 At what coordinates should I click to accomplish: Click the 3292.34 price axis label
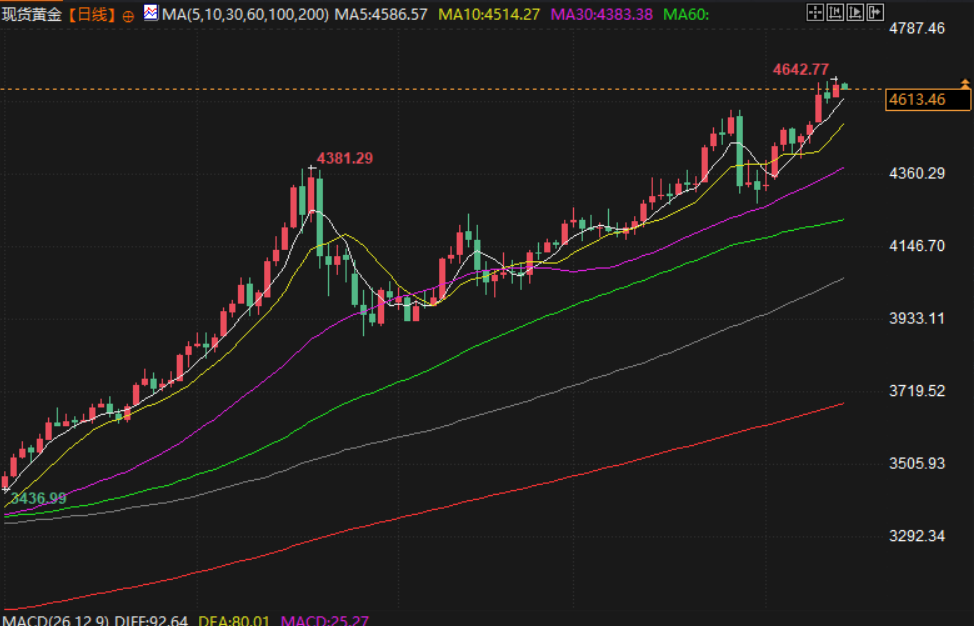coord(917,536)
